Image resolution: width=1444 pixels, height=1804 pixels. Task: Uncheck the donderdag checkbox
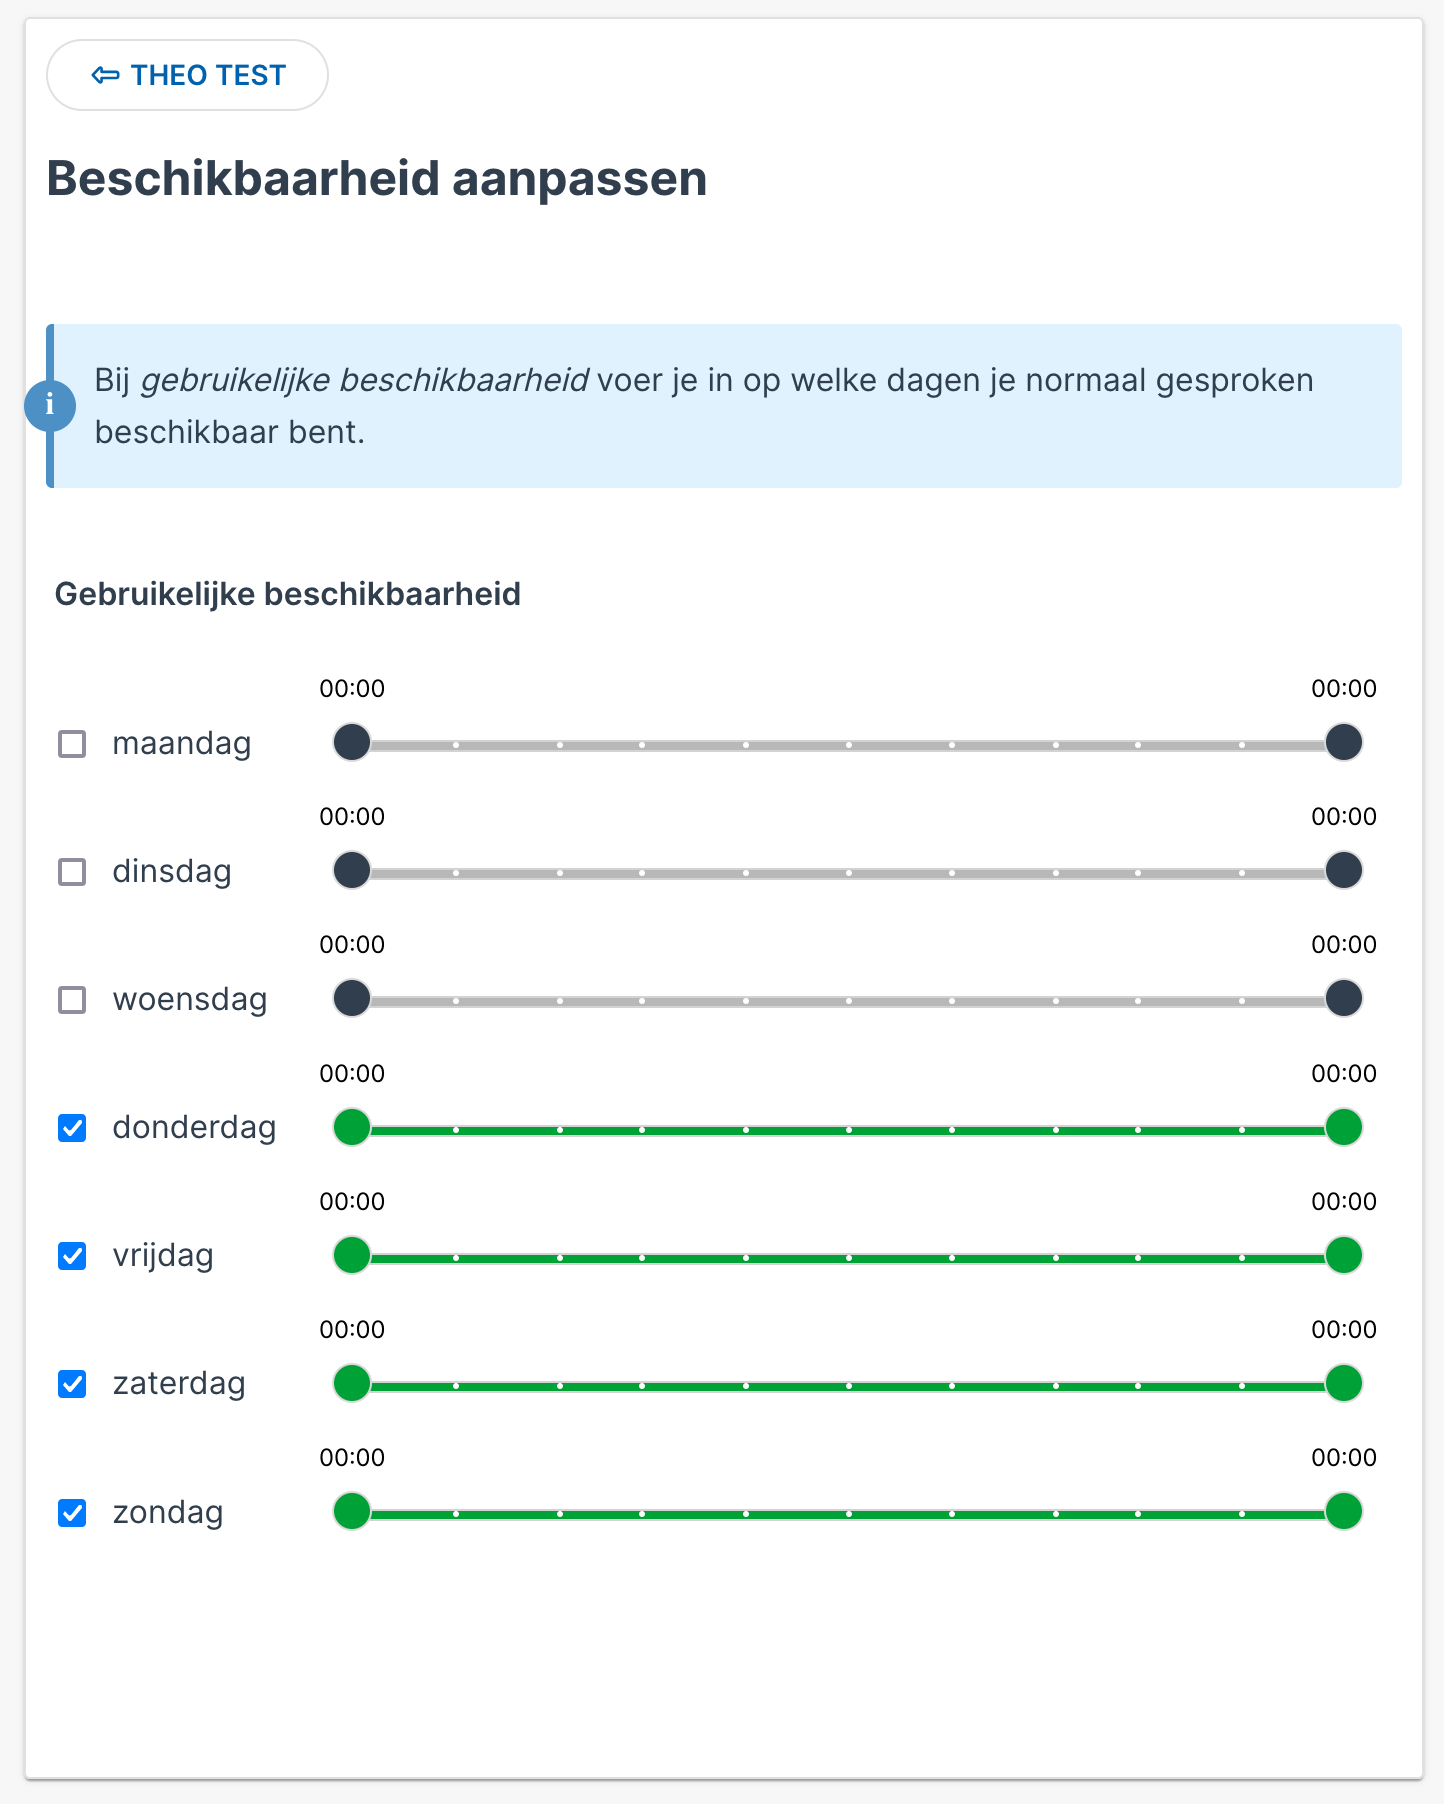[72, 1128]
